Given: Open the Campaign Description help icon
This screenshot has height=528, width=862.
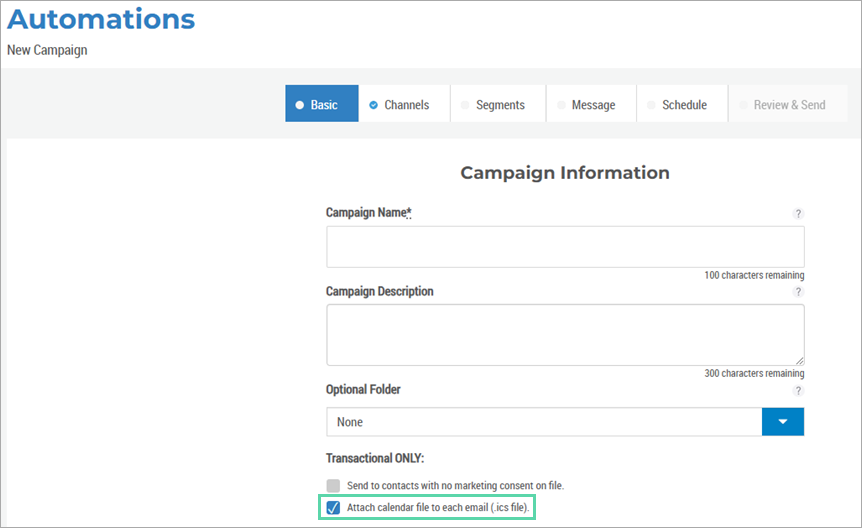Looking at the screenshot, I should [798, 292].
